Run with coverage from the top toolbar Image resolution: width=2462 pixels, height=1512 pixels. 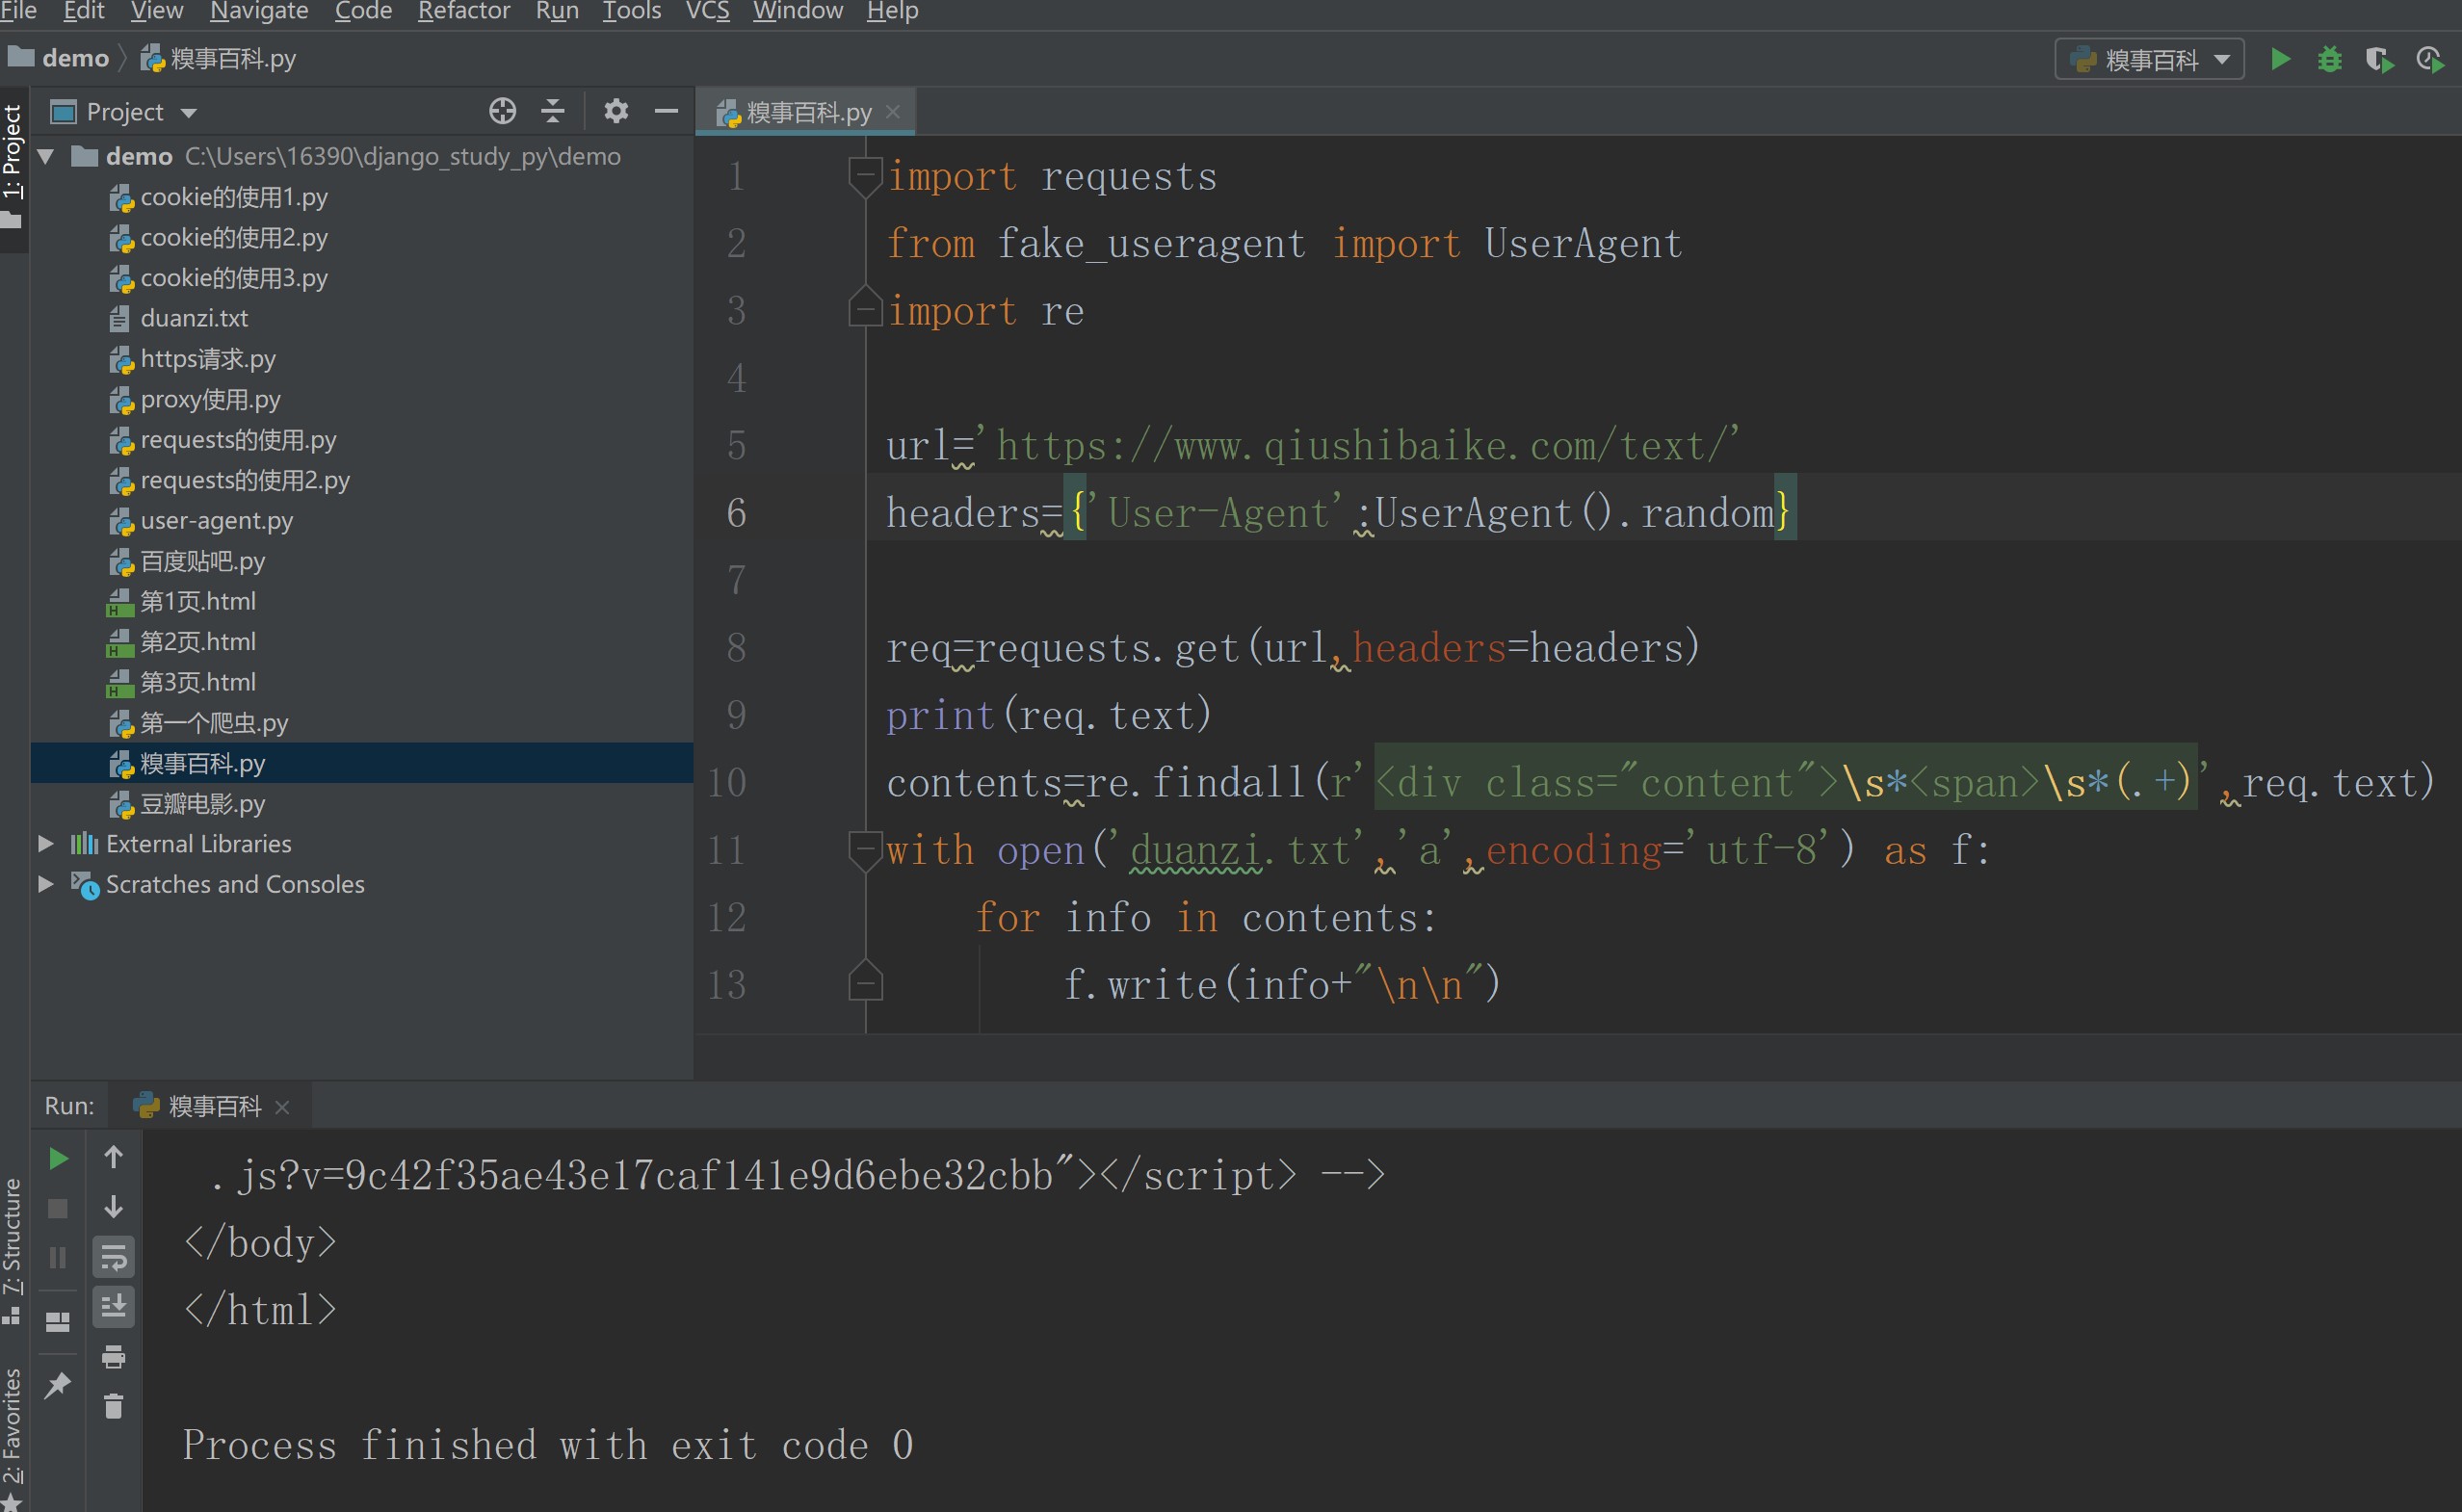(2379, 60)
